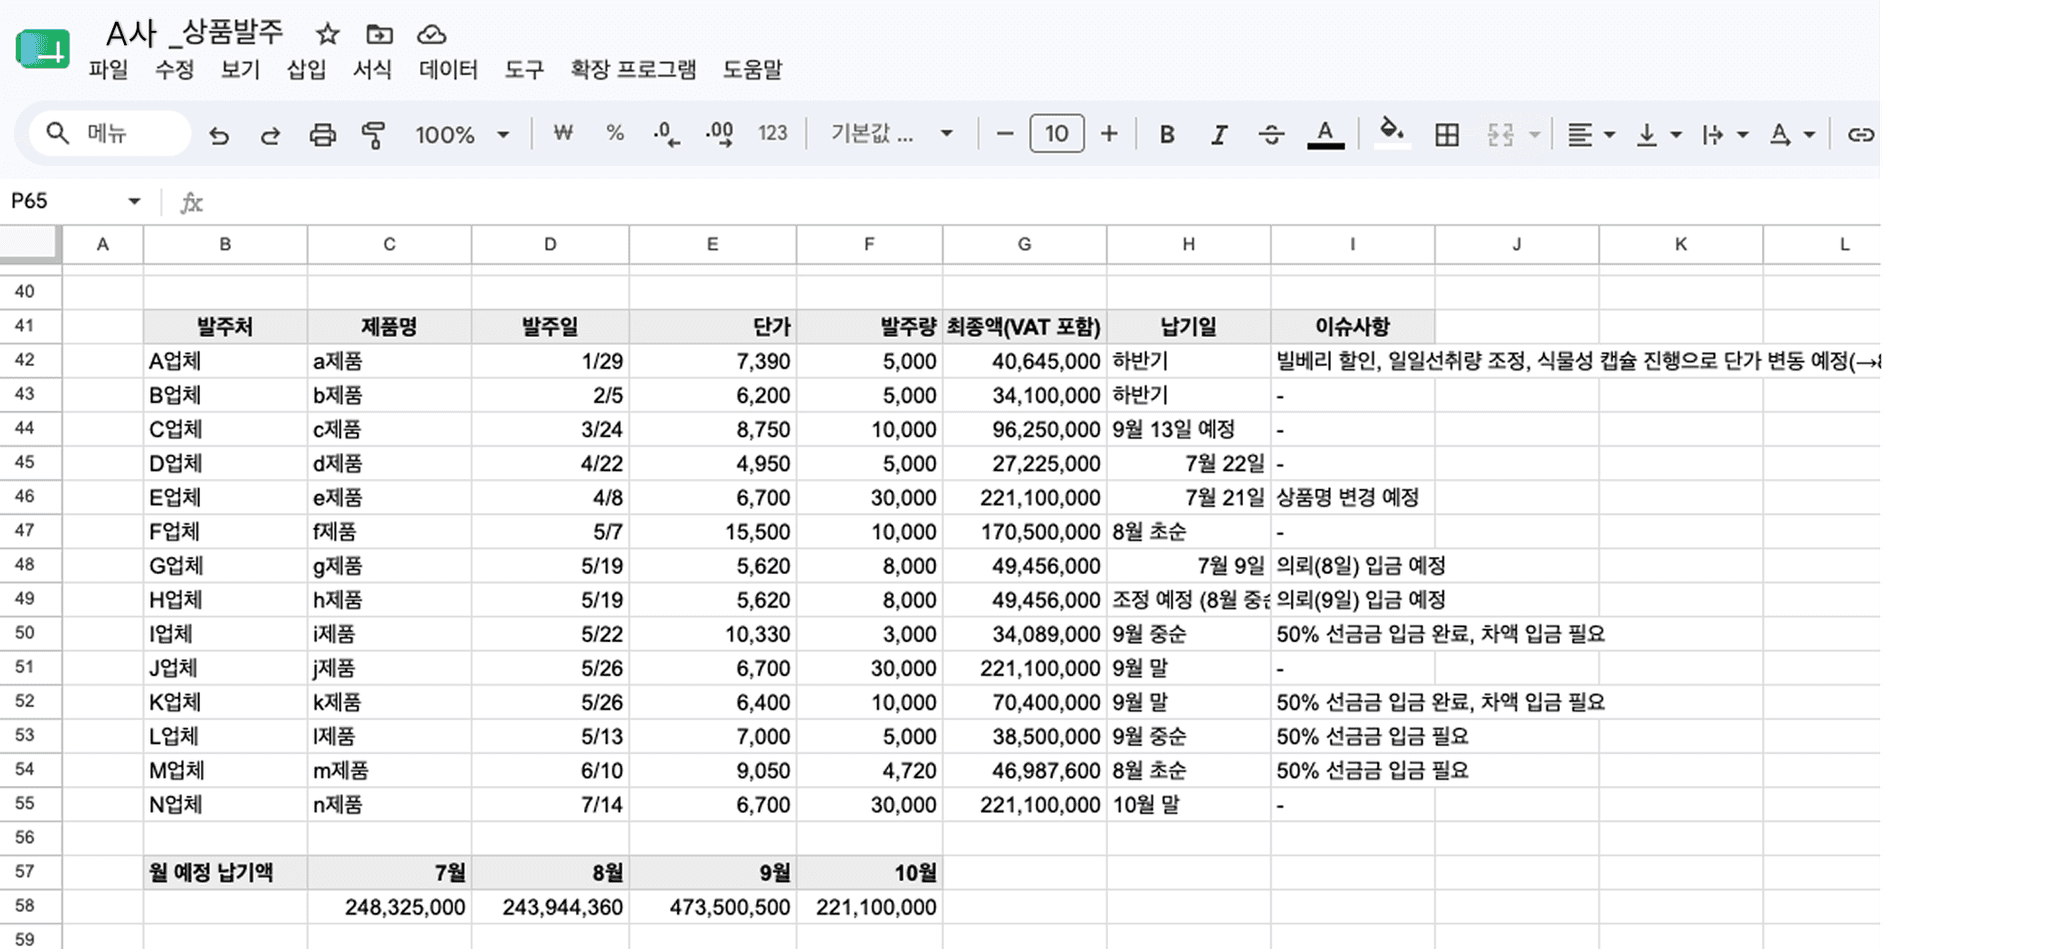Open the text color picker
Viewport: 2048px width, 949px height.
tap(1325, 134)
